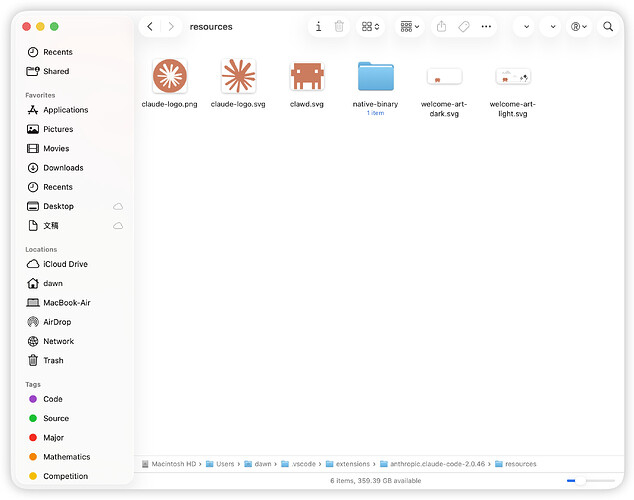Select the claude-logo.png file thumbnail
The image size is (634, 500).
(x=169, y=76)
